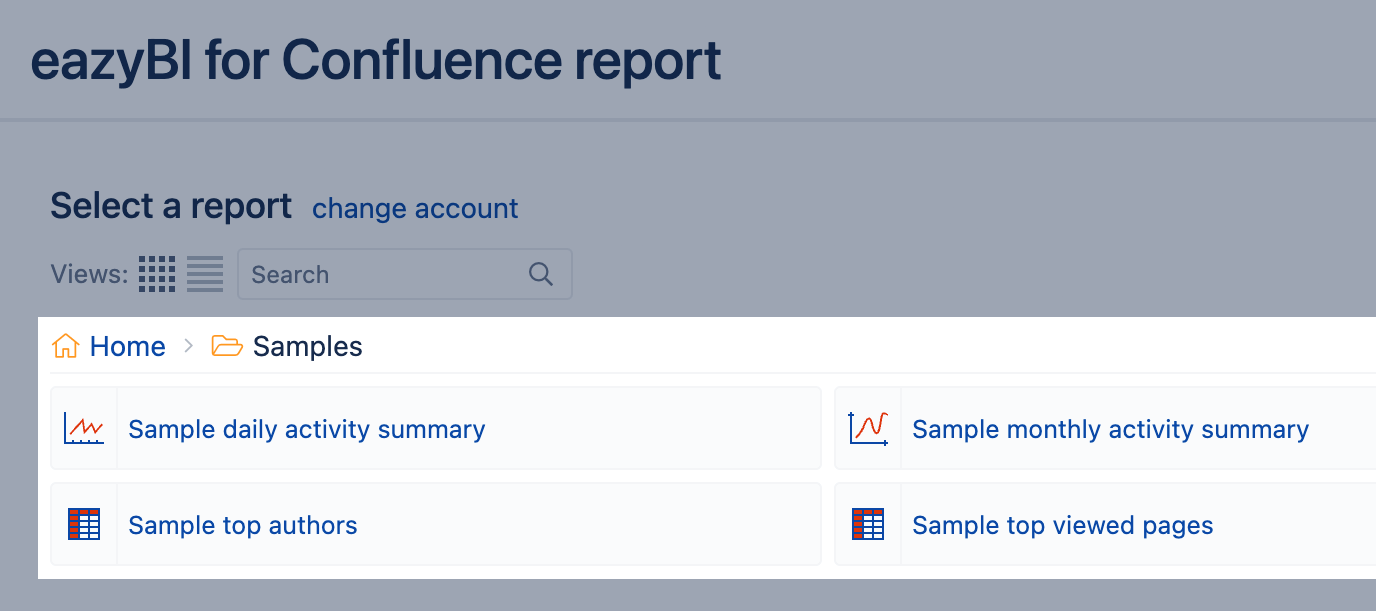Toggle the grid view next to Views label
This screenshot has width=1376, height=611.
(x=157, y=273)
